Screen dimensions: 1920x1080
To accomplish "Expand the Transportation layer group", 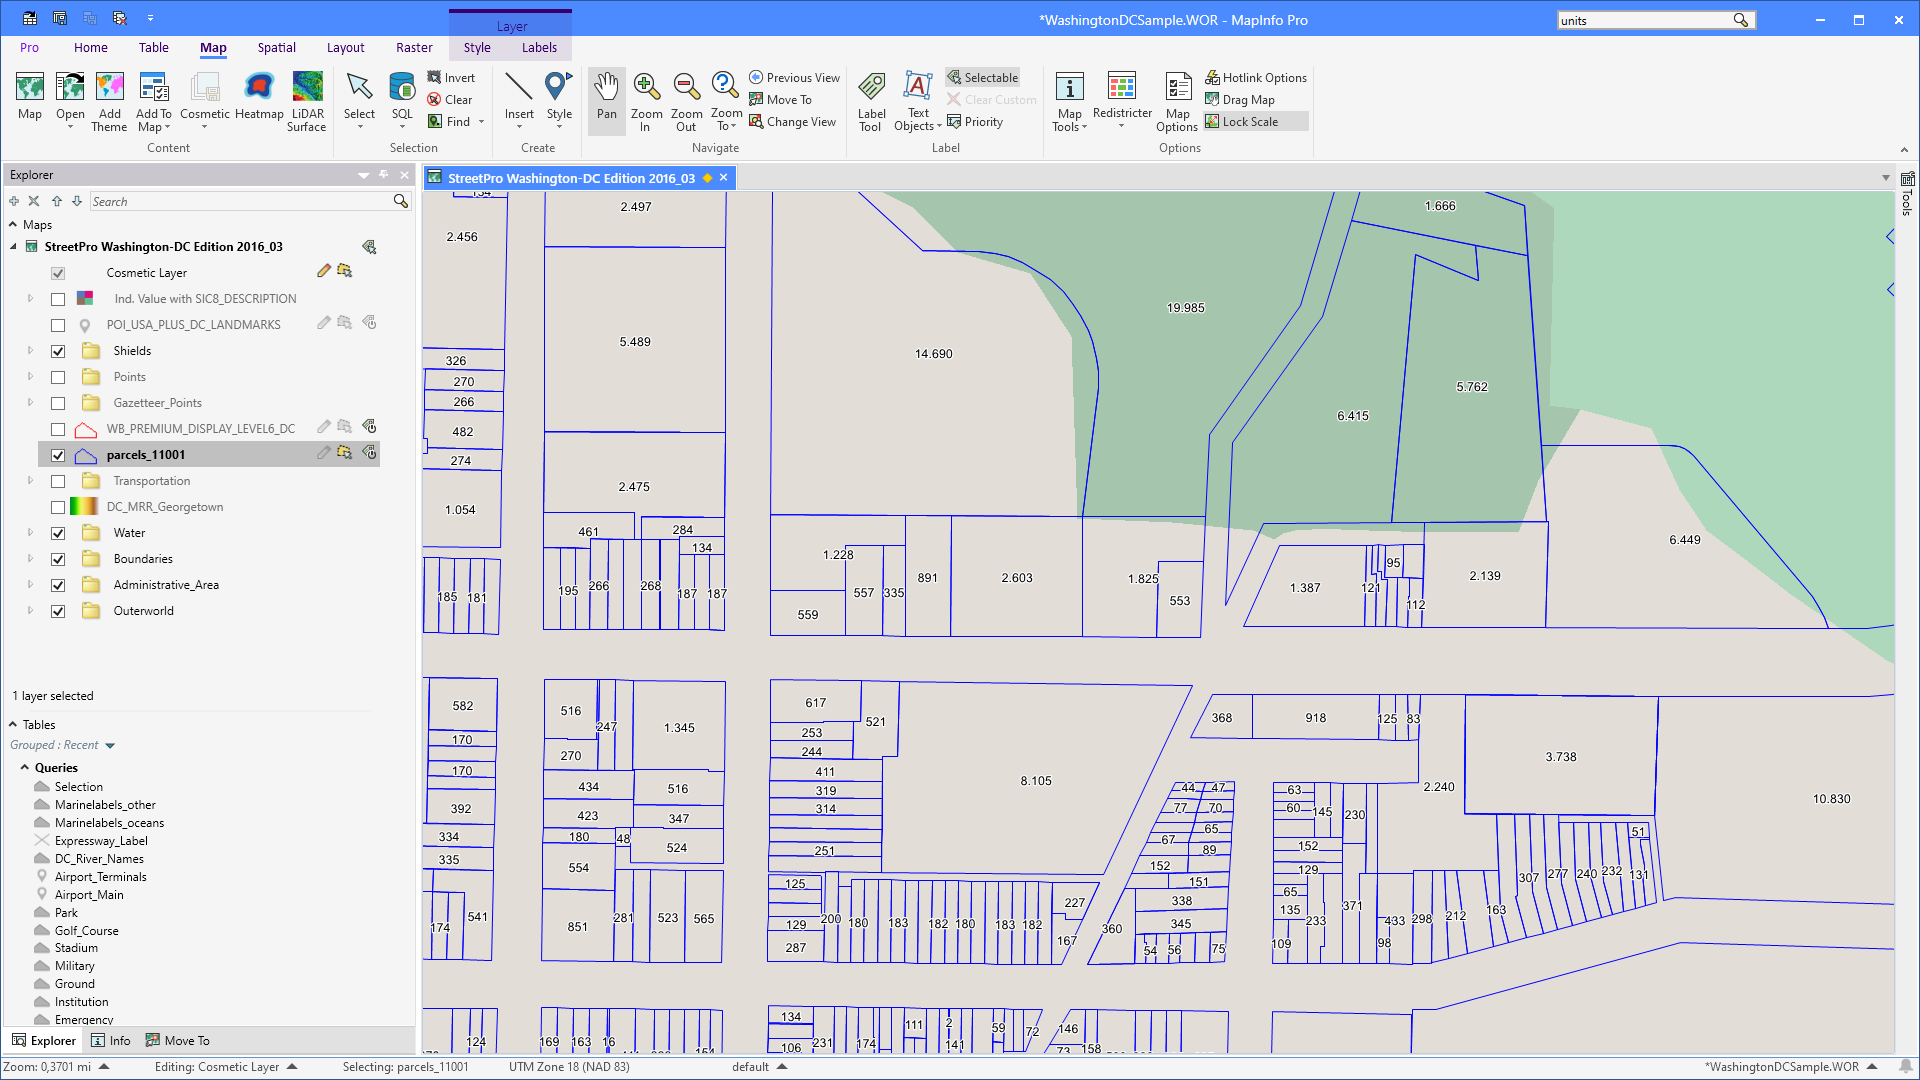I will (x=29, y=480).
